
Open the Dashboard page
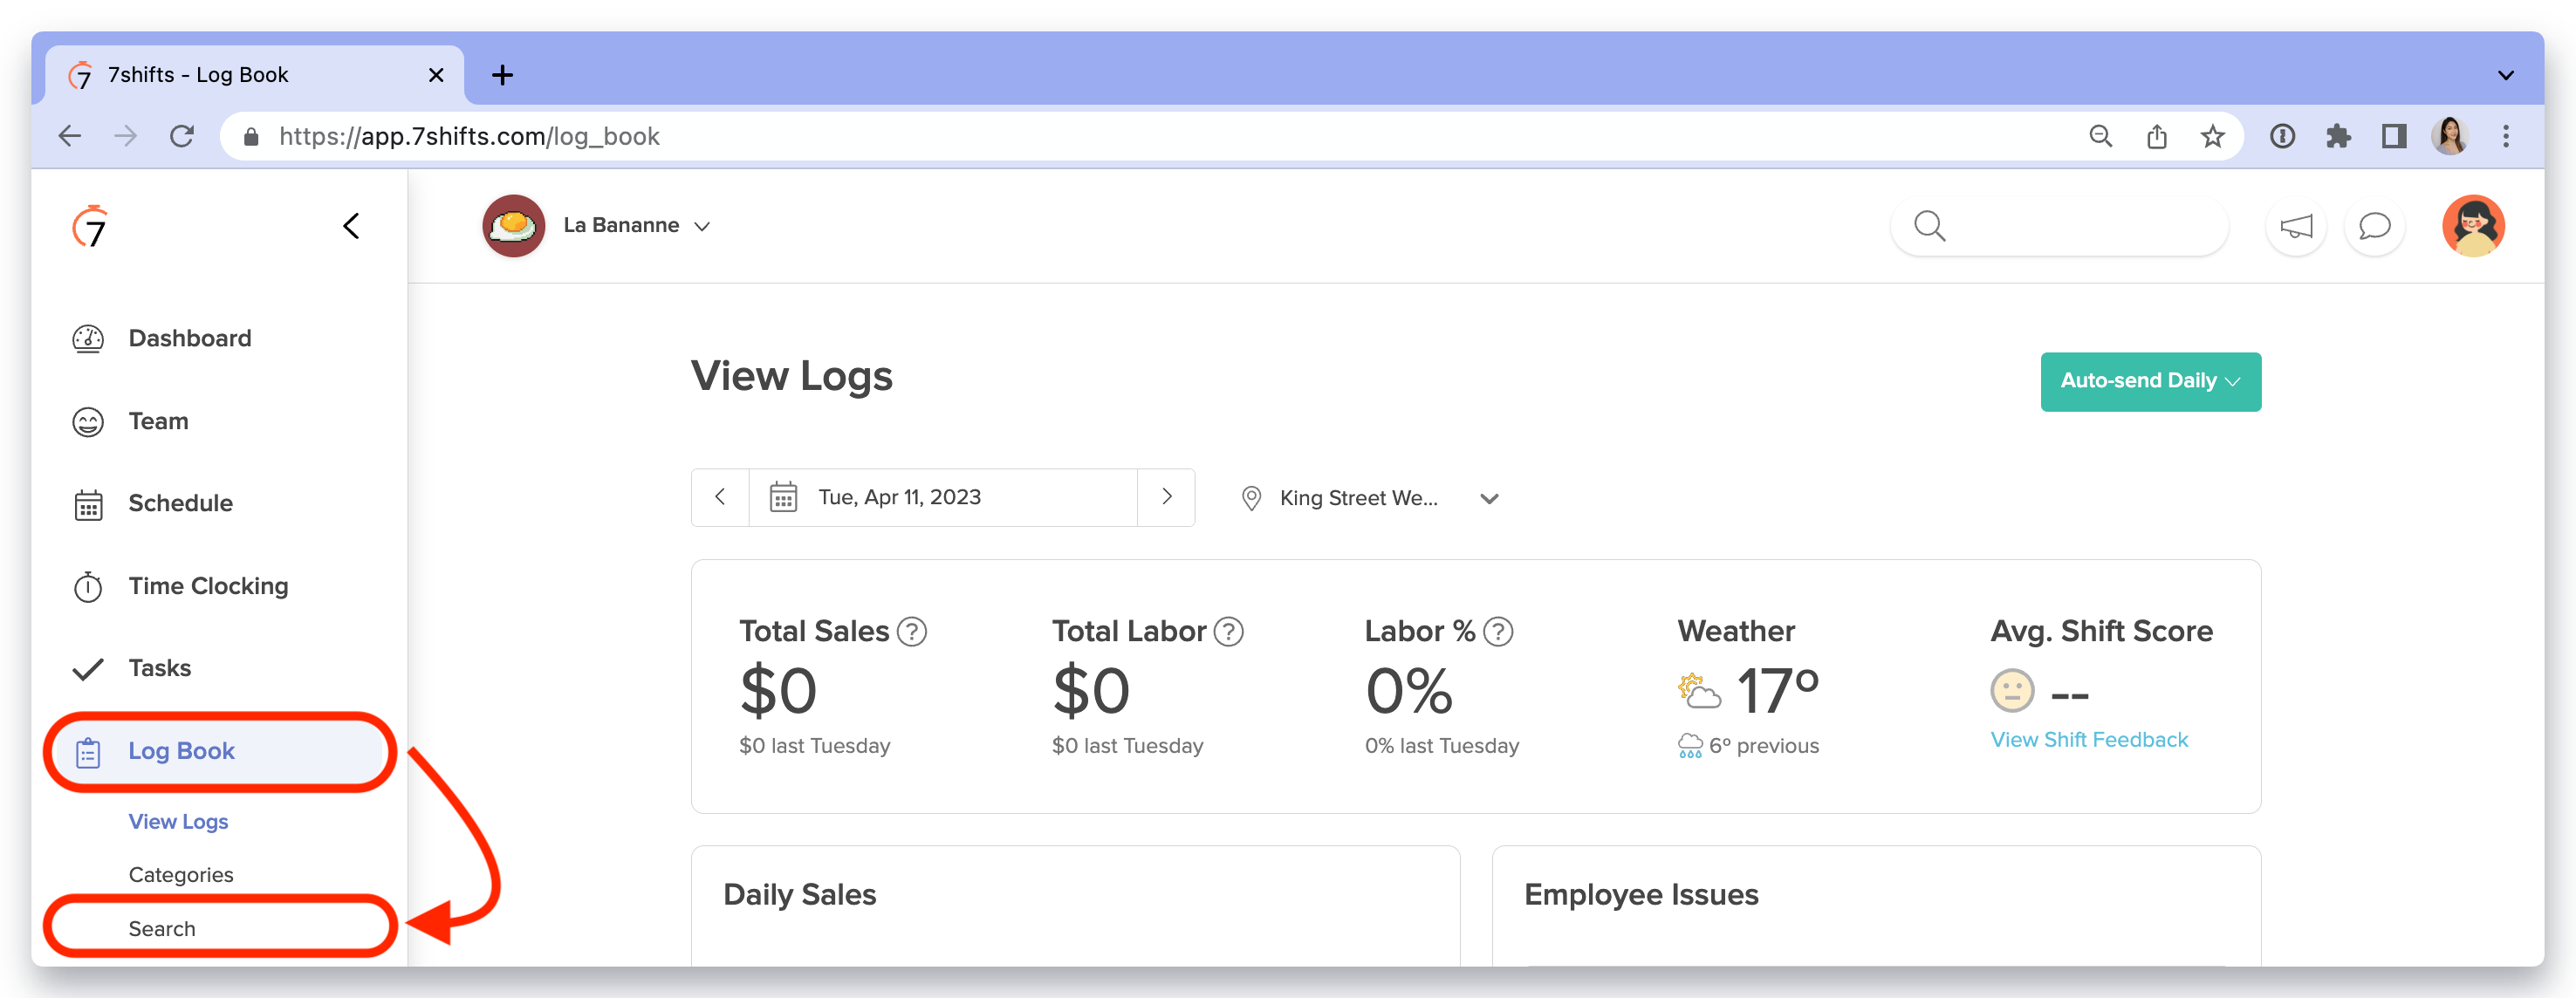[190, 338]
